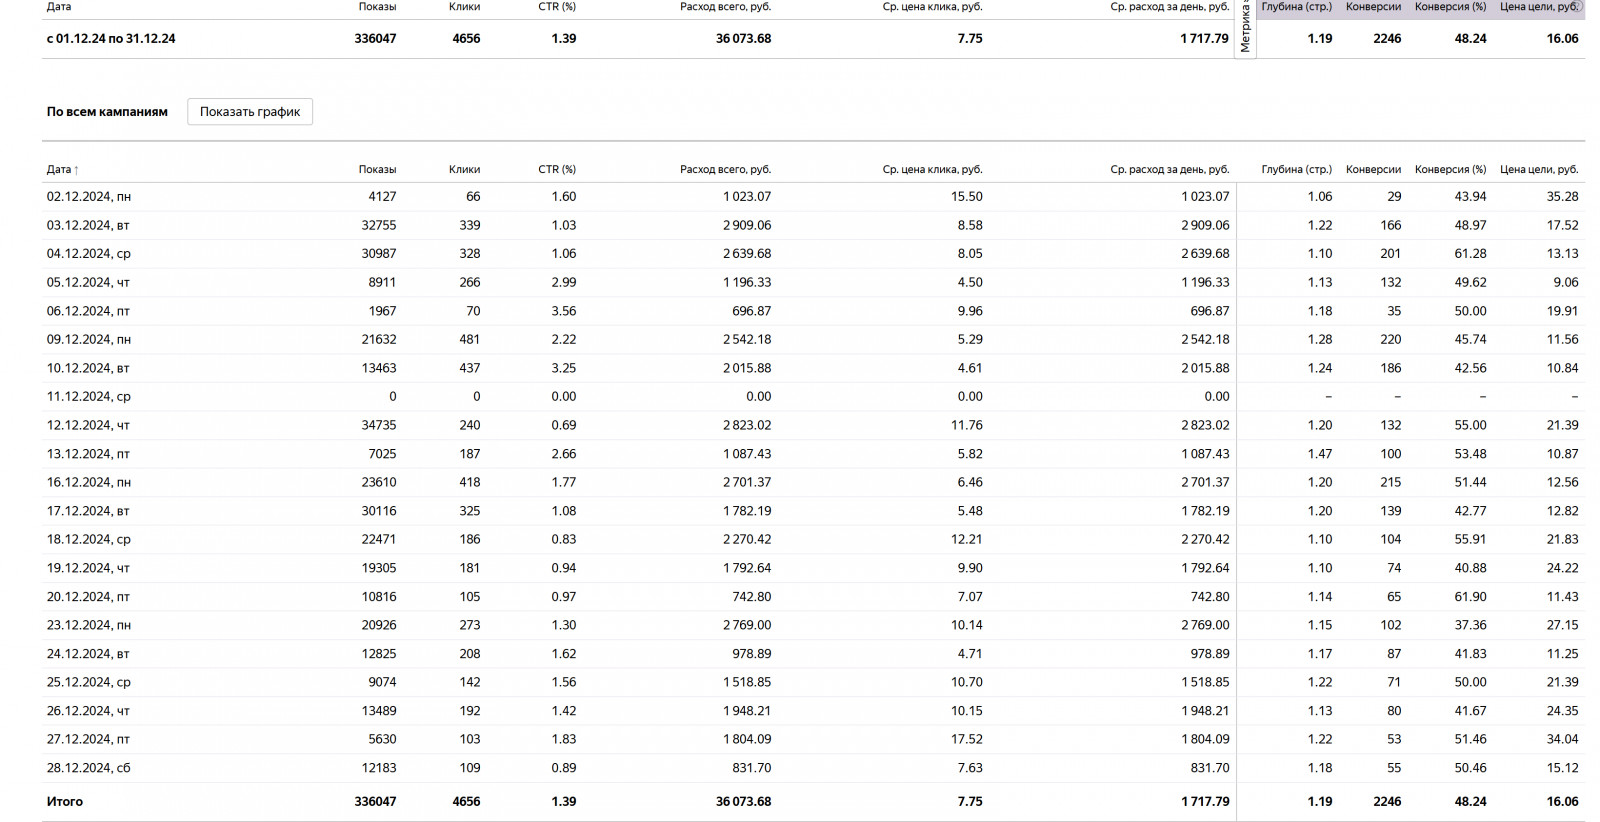This screenshot has width=1600, height=822.
Task: Select the 02.12.2024, пн date row
Action: pyautogui.click(x=89, y=197)
